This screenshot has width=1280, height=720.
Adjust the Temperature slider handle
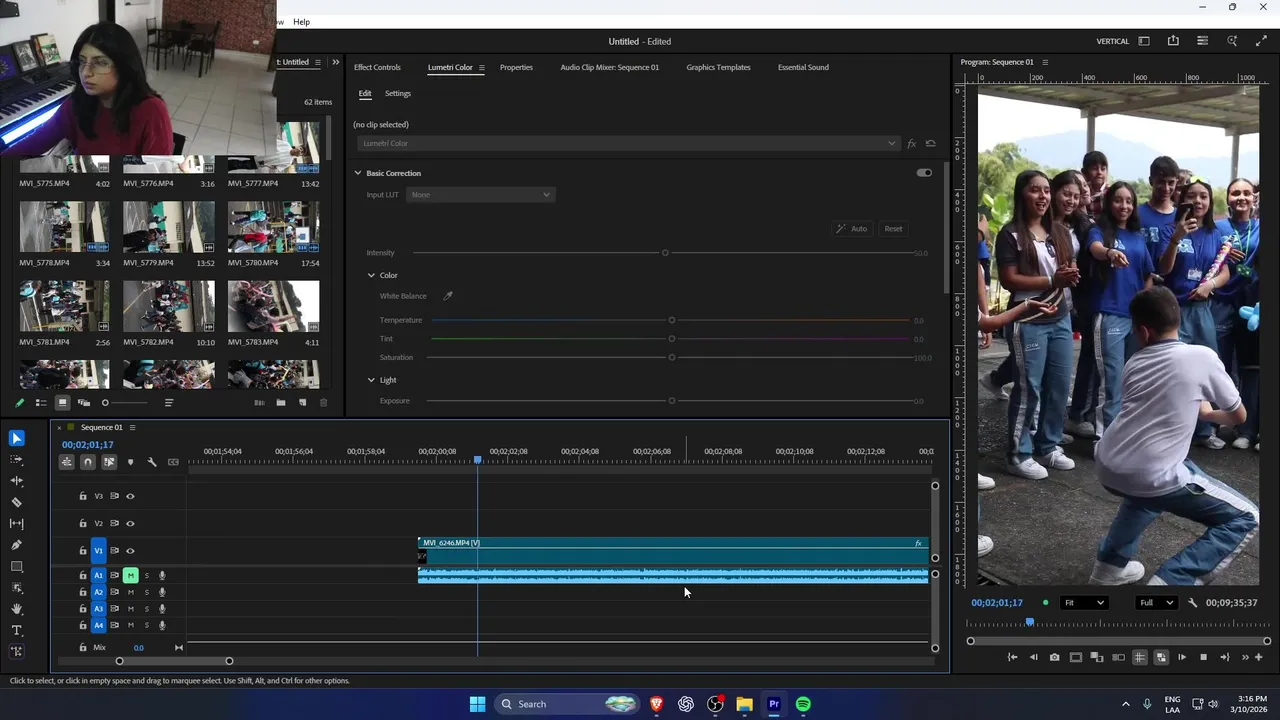coord(672,320)
